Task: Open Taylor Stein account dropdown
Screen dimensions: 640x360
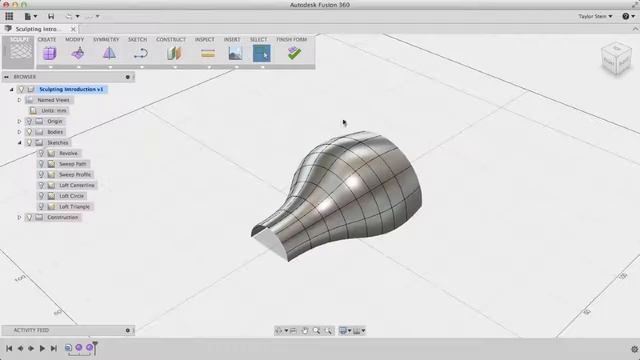Action: tap(595, 16)
